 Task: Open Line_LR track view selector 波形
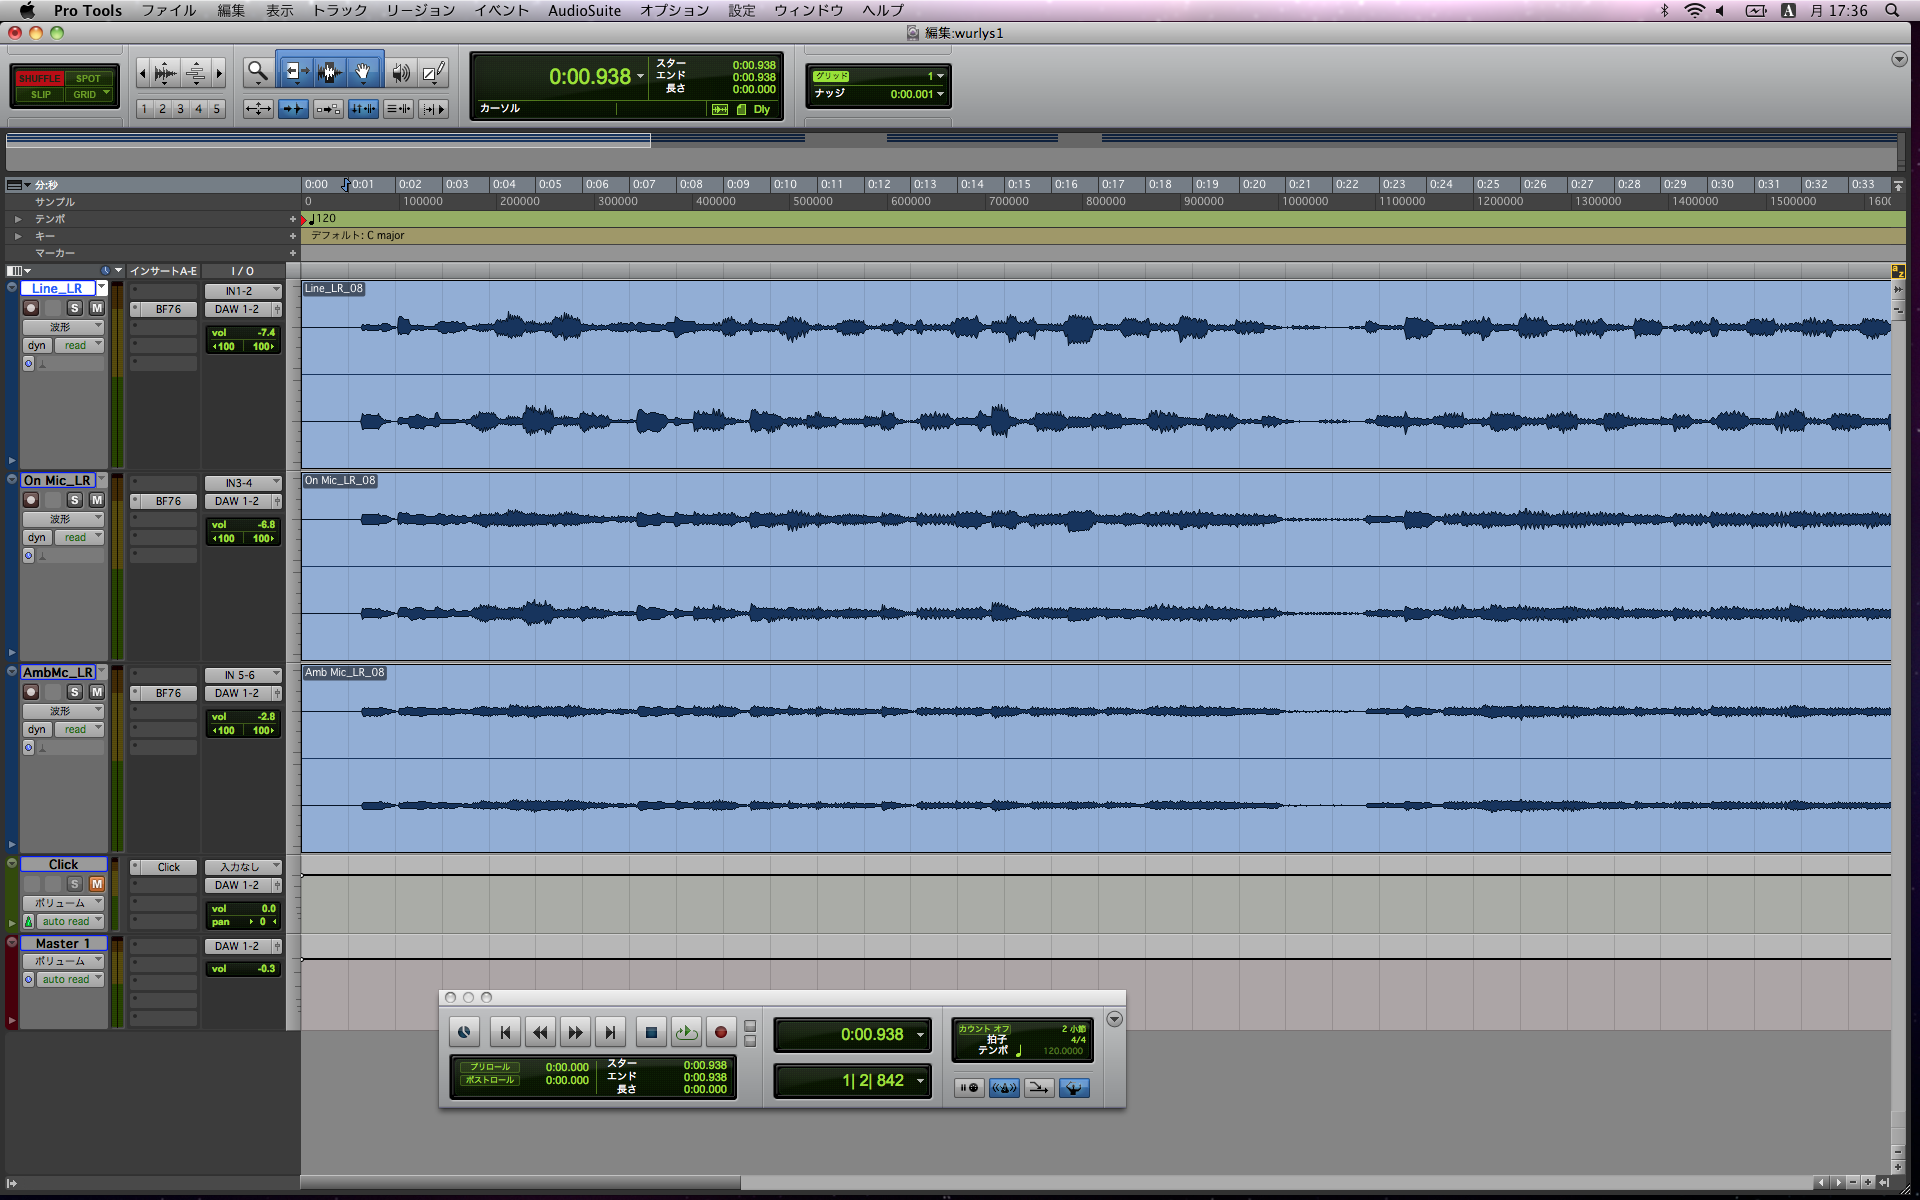(x=64, y=327)
